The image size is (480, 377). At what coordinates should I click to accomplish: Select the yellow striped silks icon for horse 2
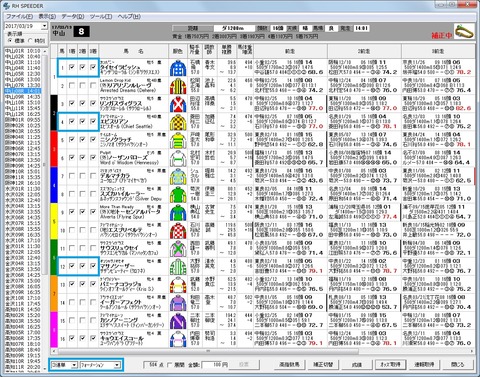pyautogui.click(x=178, y=86)
